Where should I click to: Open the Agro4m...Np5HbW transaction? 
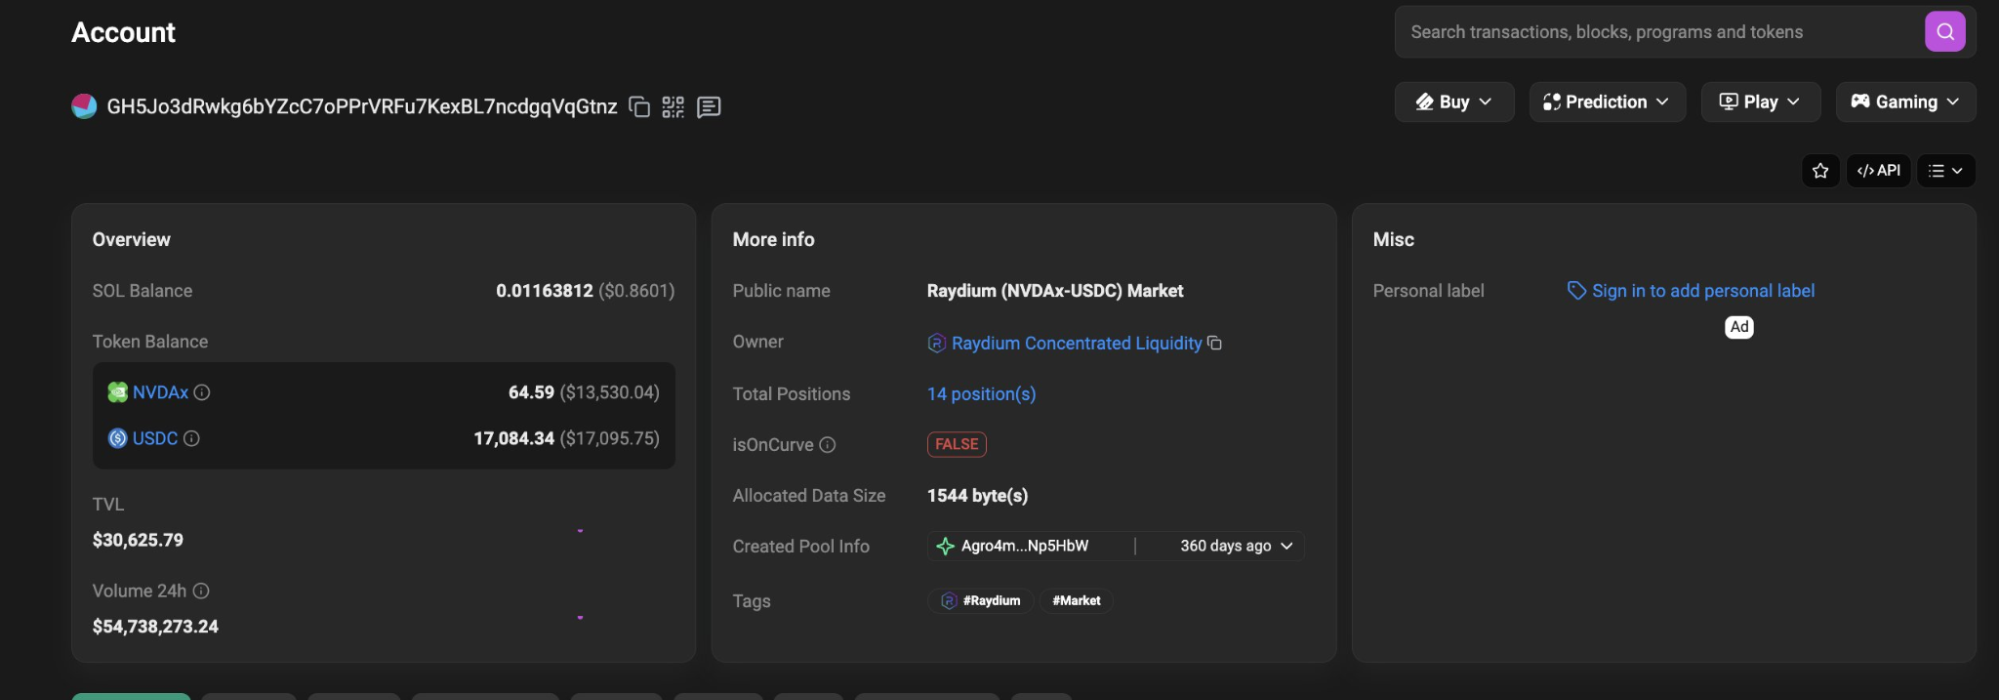pos(1024,546)
